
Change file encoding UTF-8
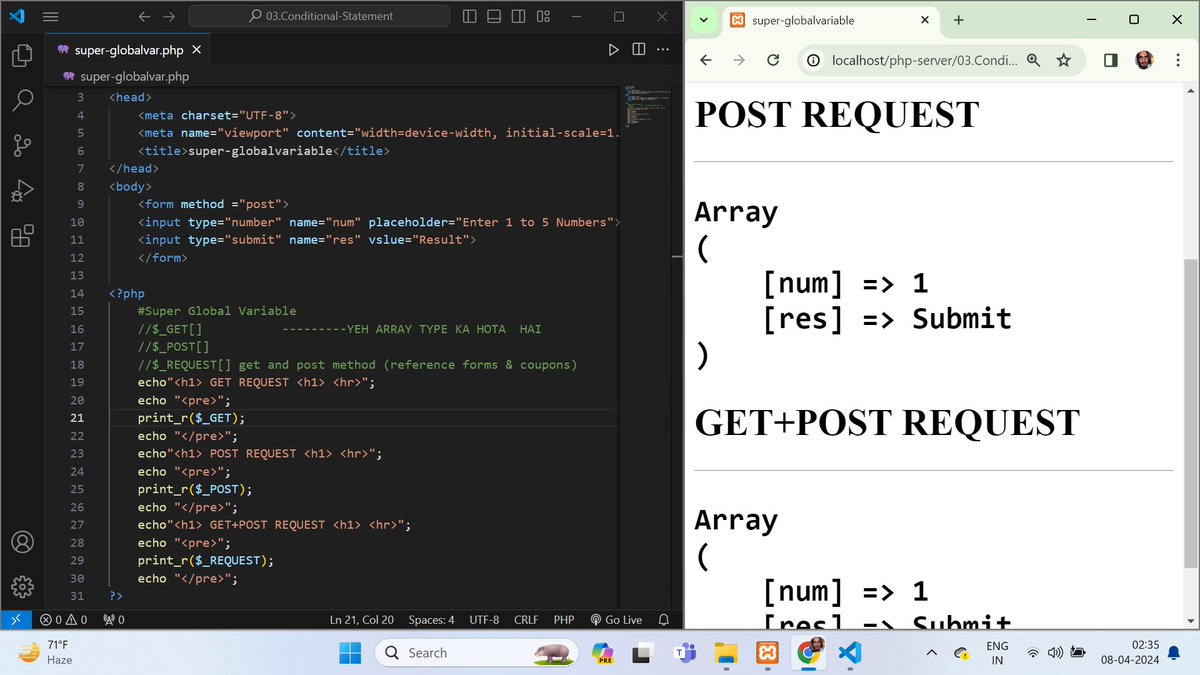(484, 620)
